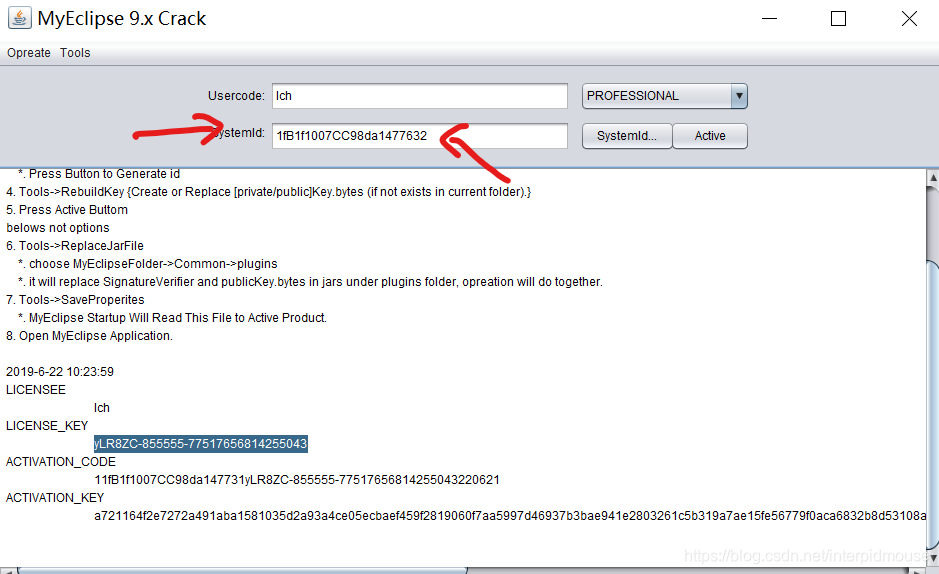Click the licensee name 'lch' in output
The image size is (939, 574).
tap(102, 408)
